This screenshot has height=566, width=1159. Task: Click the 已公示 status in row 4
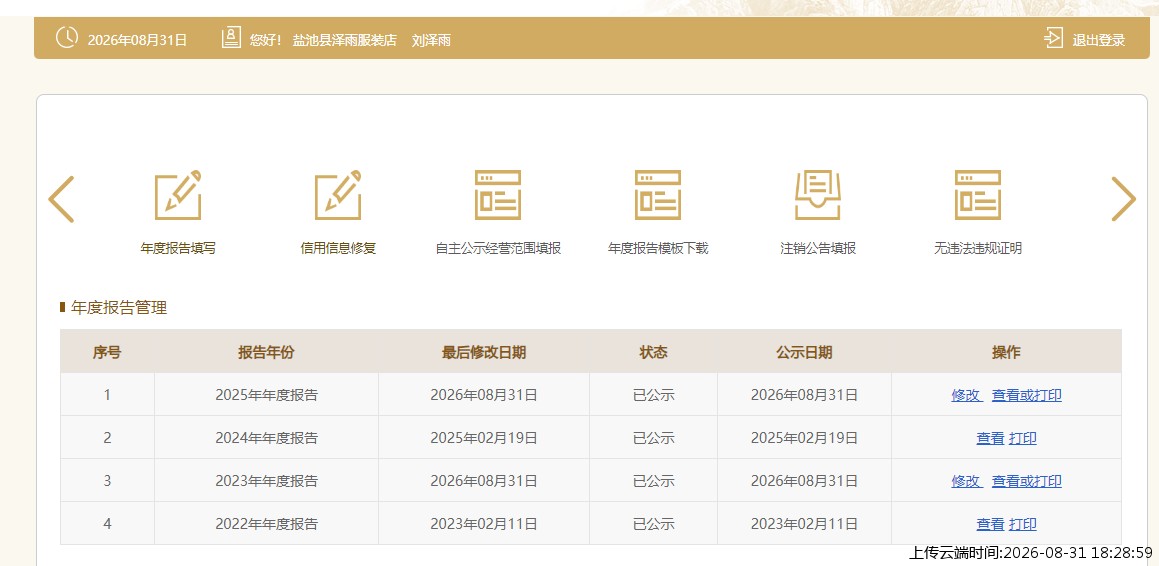click(x=653, y=523)
